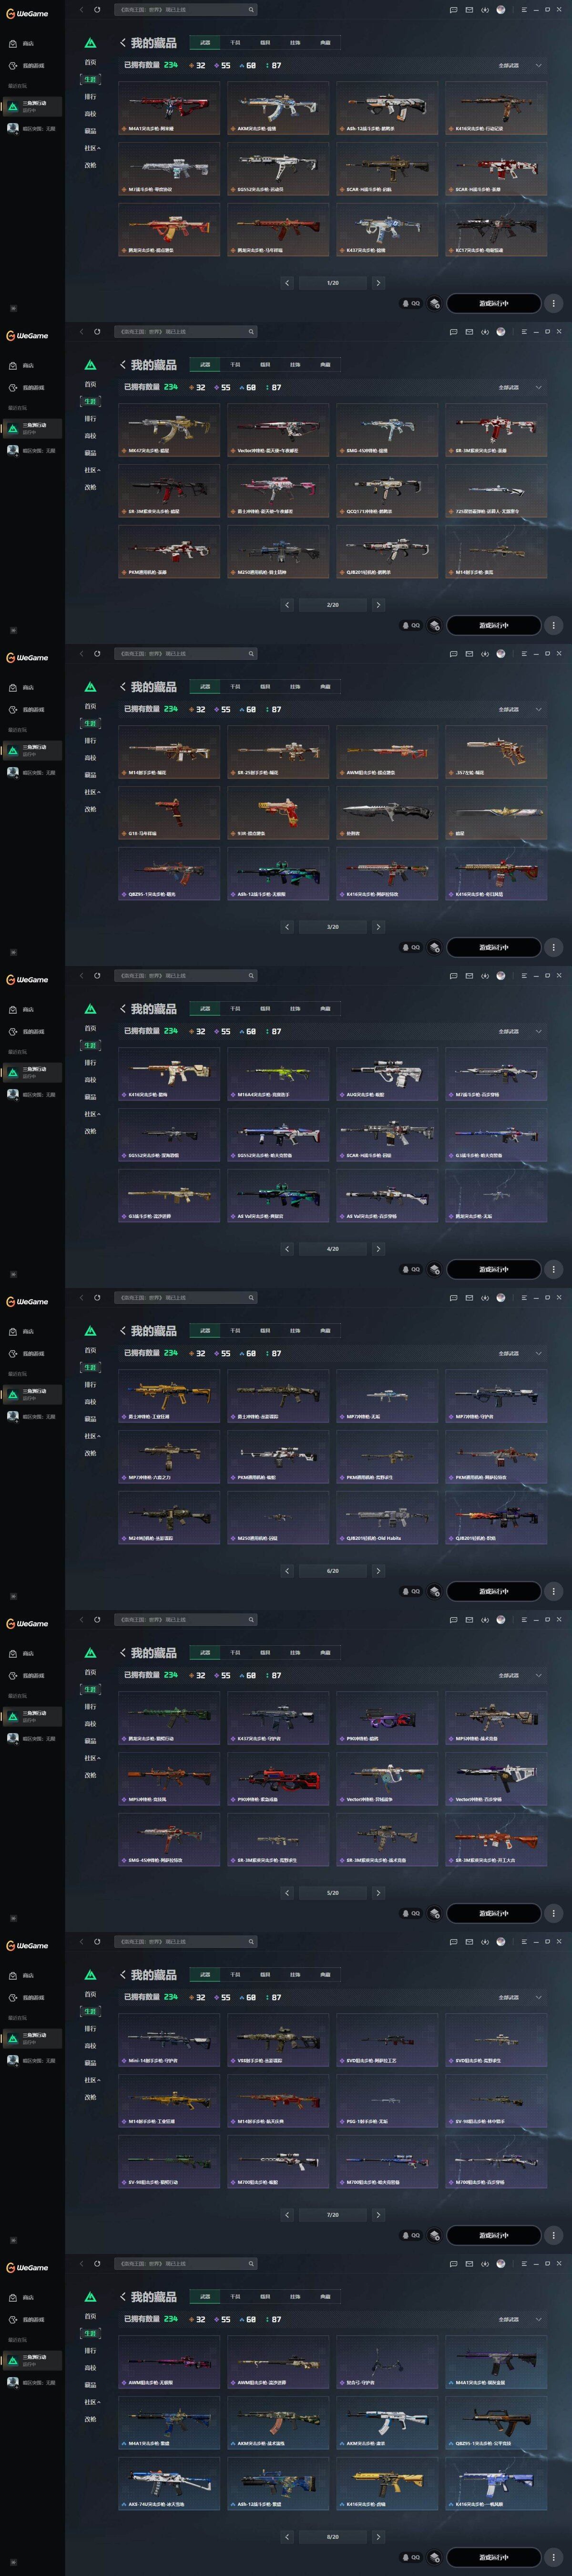Click the refresh icon above page 6/20
The image size is (572, 2576).
97,1297
